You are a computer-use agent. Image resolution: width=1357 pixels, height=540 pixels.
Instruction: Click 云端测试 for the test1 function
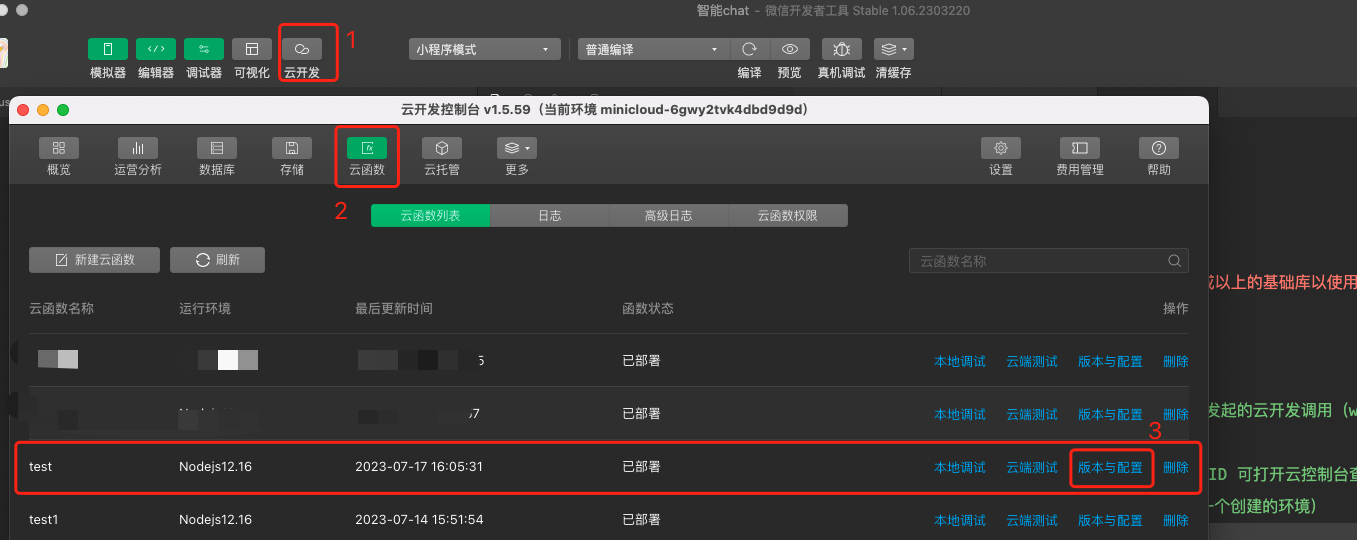click(x=1032, y=520)
